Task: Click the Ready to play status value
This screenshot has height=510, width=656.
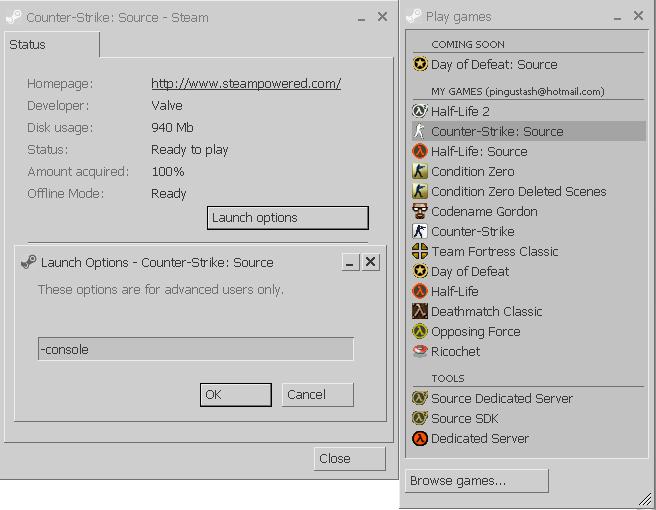Action: pyautogui.click(x=190, y=150)
